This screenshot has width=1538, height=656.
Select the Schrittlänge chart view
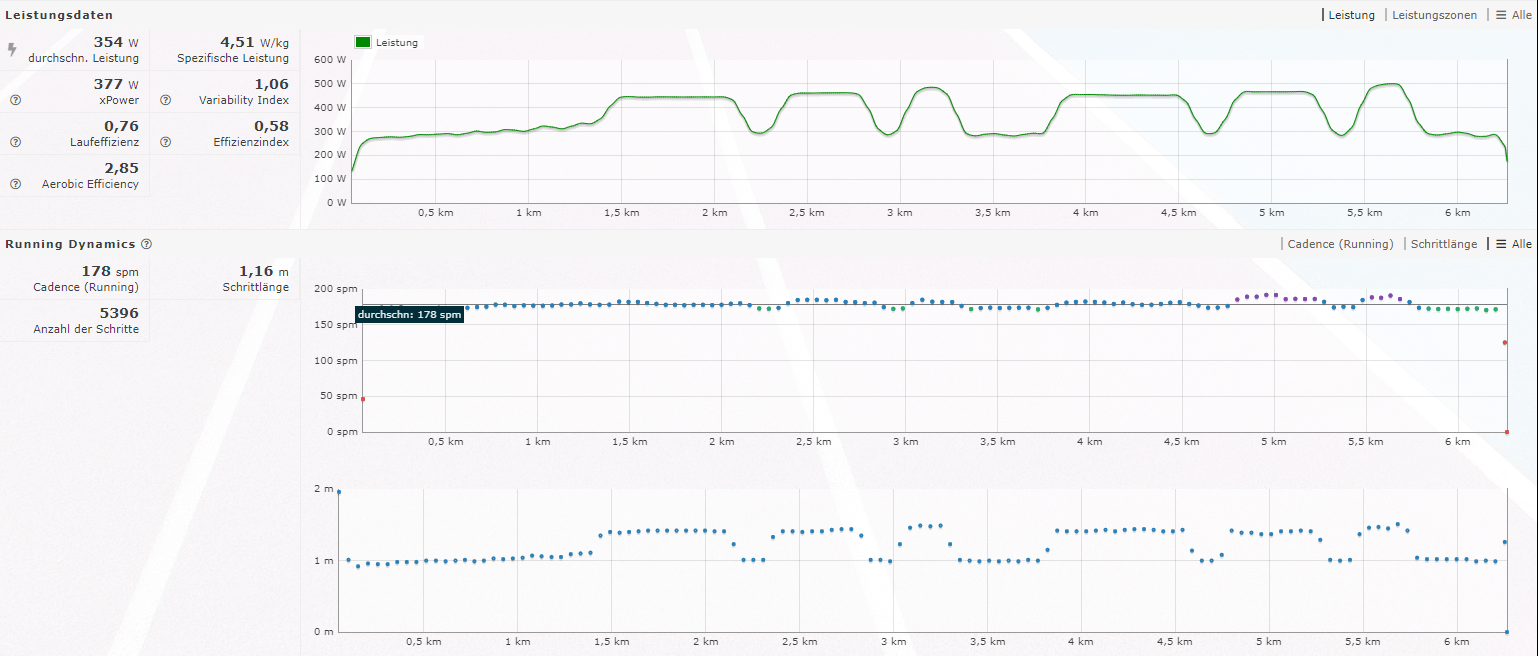pyautogui.click(x=1444, y=244)
